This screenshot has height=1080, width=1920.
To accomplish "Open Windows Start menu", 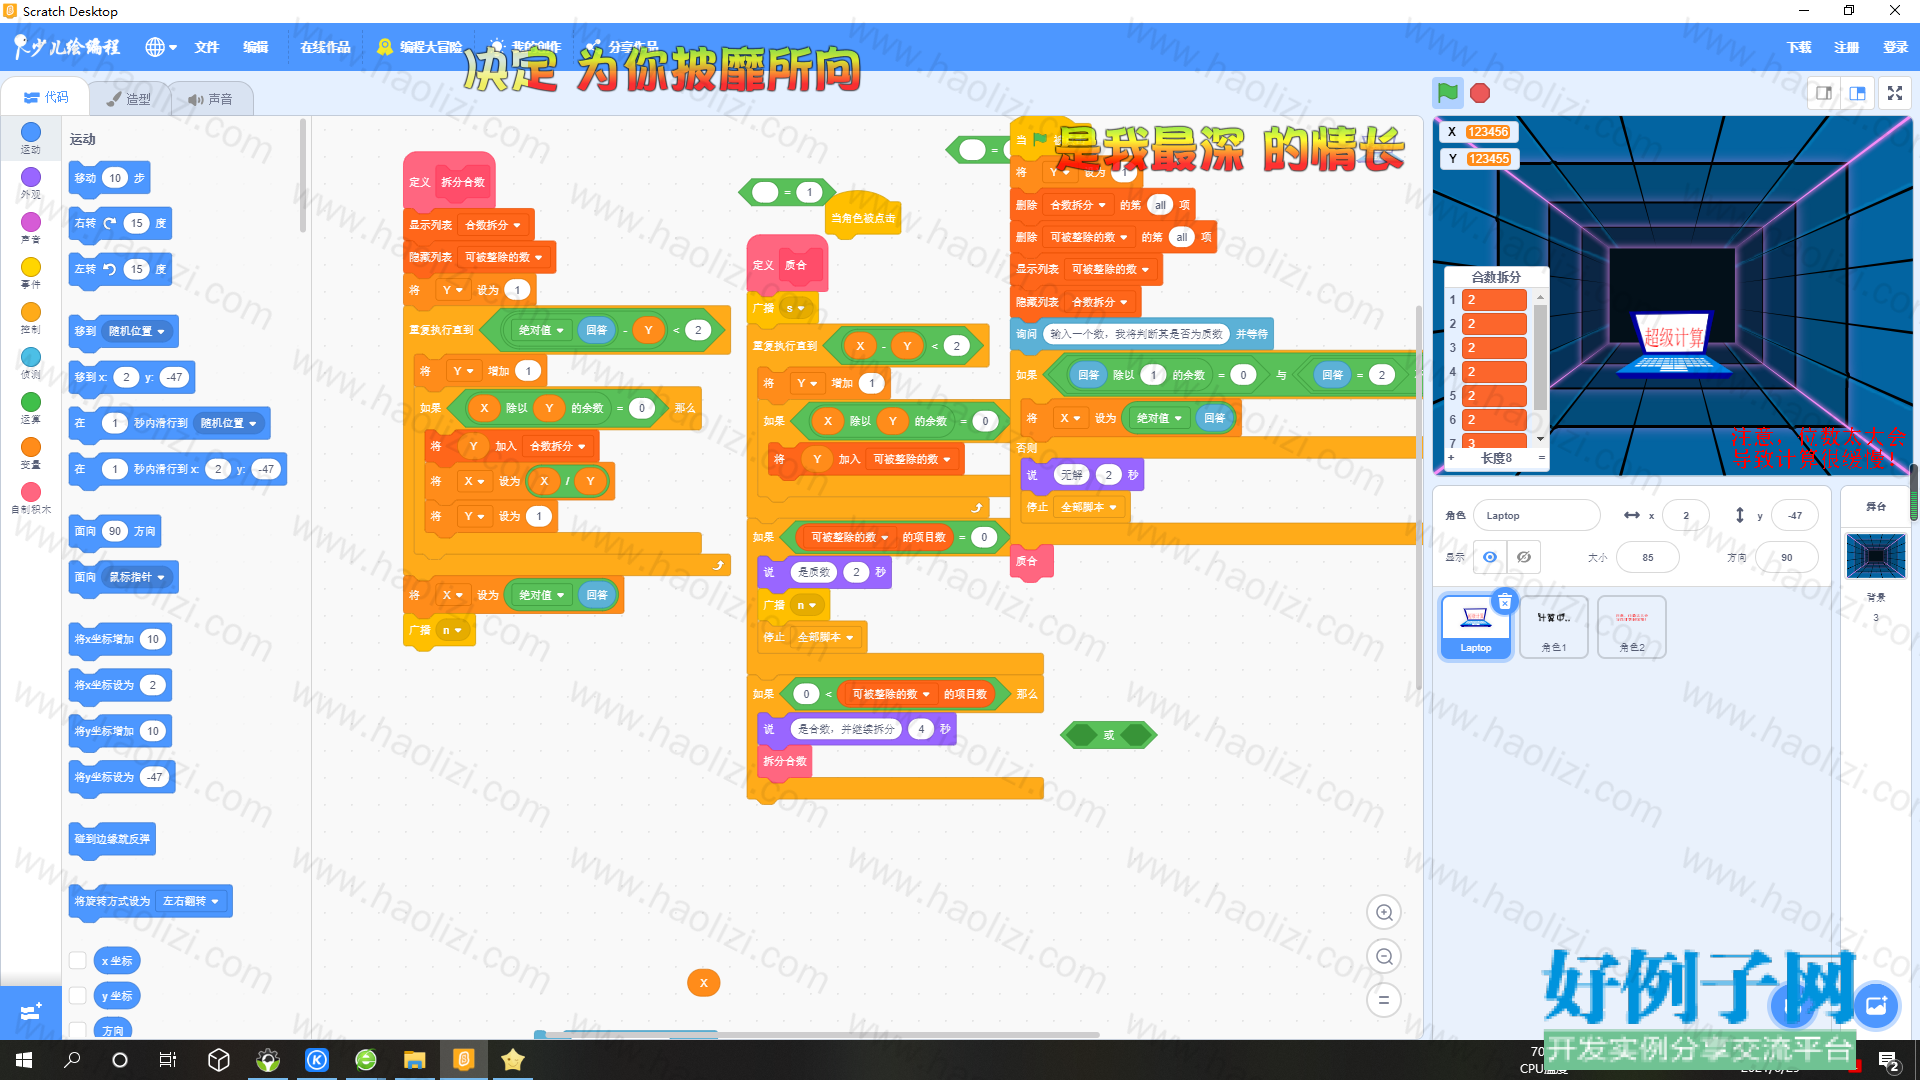I will tap(24, 1060).
